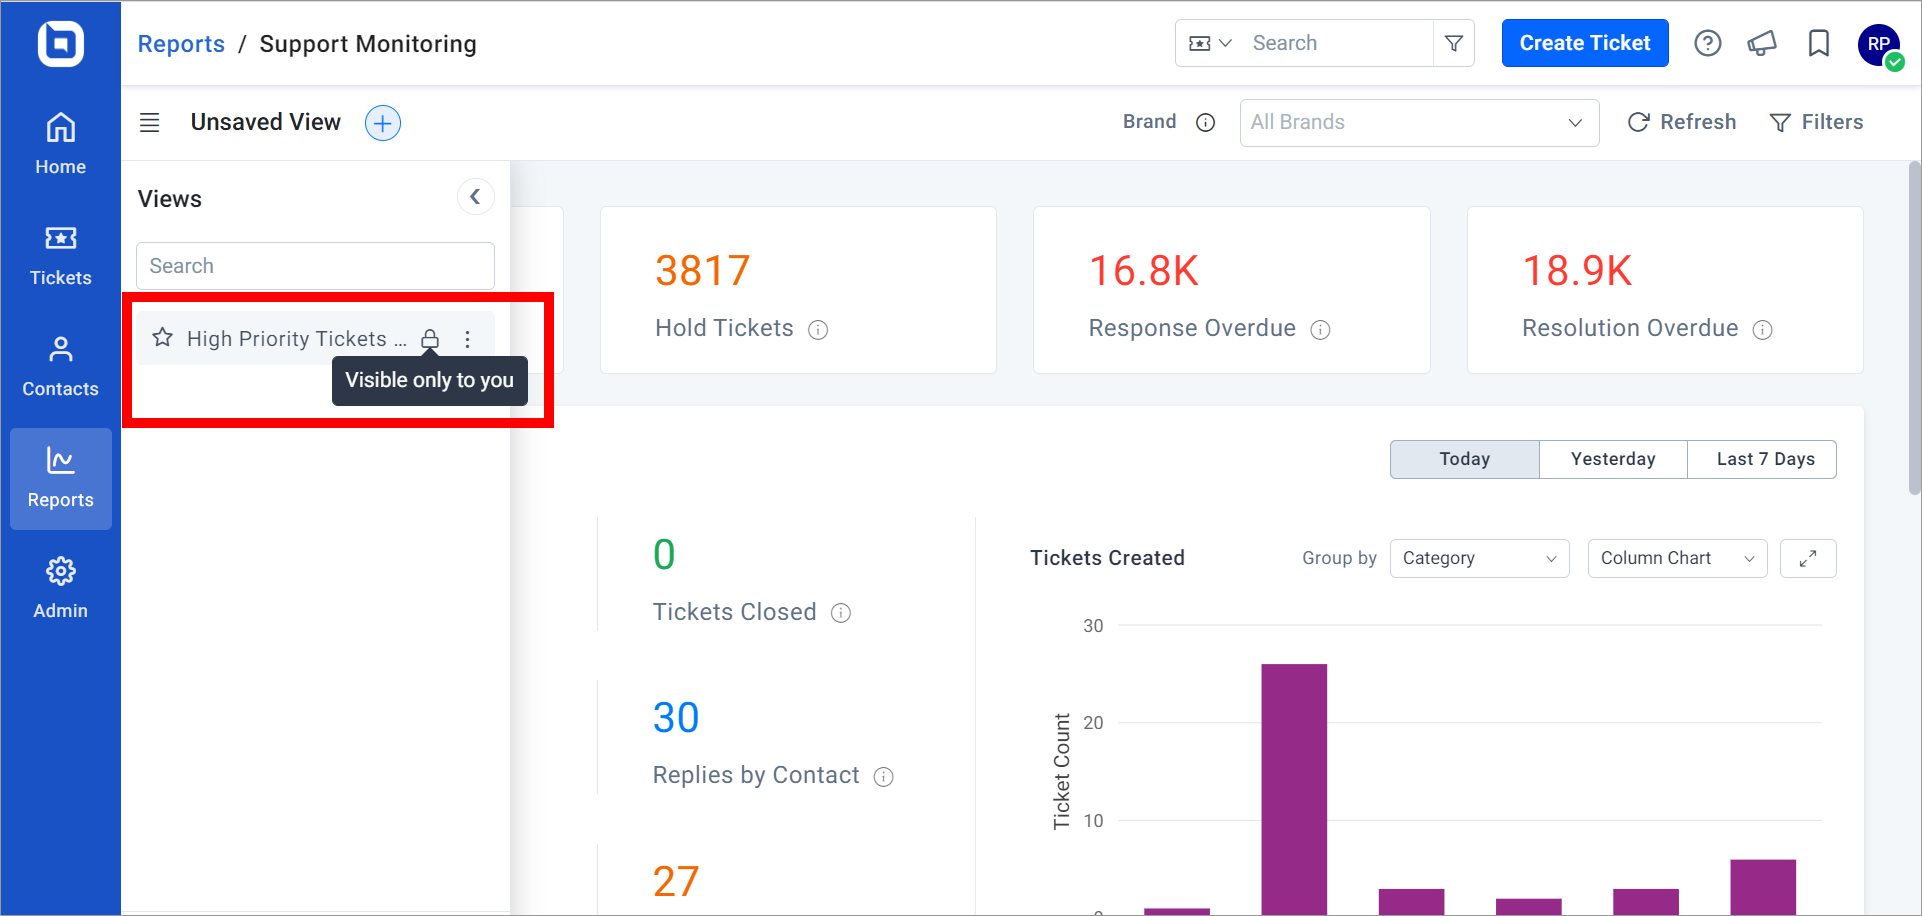Viewport: 1922px width, 916px height.
Task: Open the Column Chart type dropdown
Action: click(x=1677, y=558)
